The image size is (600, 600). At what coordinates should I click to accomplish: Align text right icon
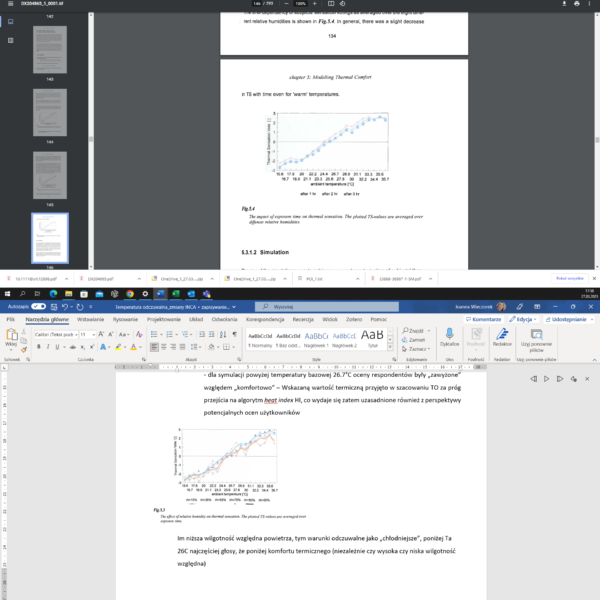point(173,347)
